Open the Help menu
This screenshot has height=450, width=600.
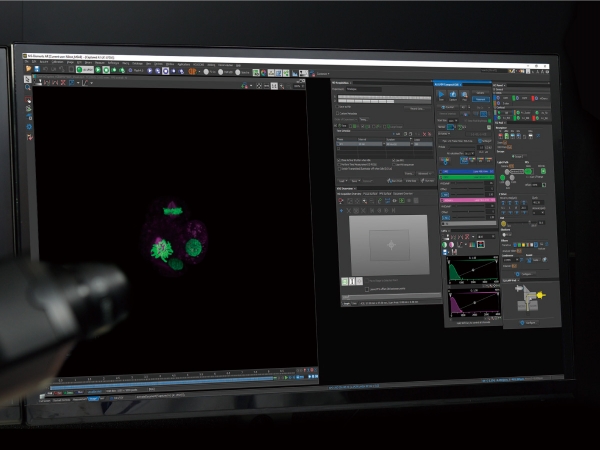[x=238, y=65]
